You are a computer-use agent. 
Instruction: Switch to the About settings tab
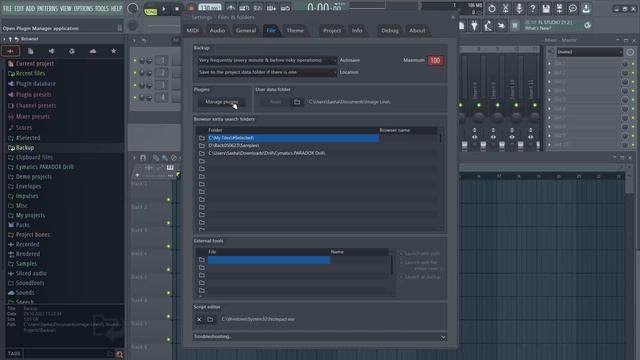pos(417,31)
